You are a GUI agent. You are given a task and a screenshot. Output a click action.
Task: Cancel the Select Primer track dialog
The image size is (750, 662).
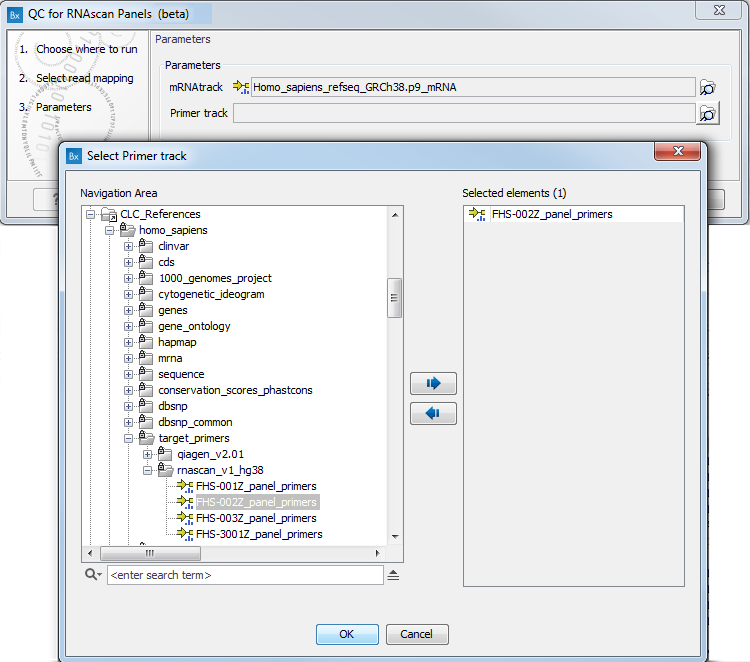coord(417,634)
